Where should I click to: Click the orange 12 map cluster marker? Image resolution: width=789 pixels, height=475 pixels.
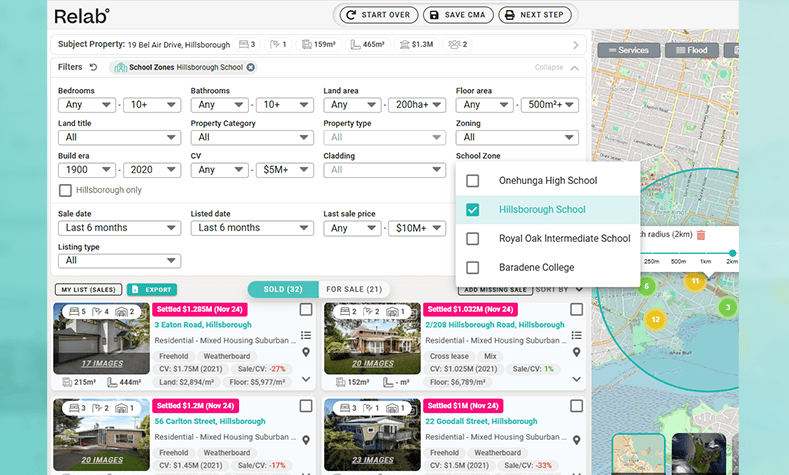point(655,320)
